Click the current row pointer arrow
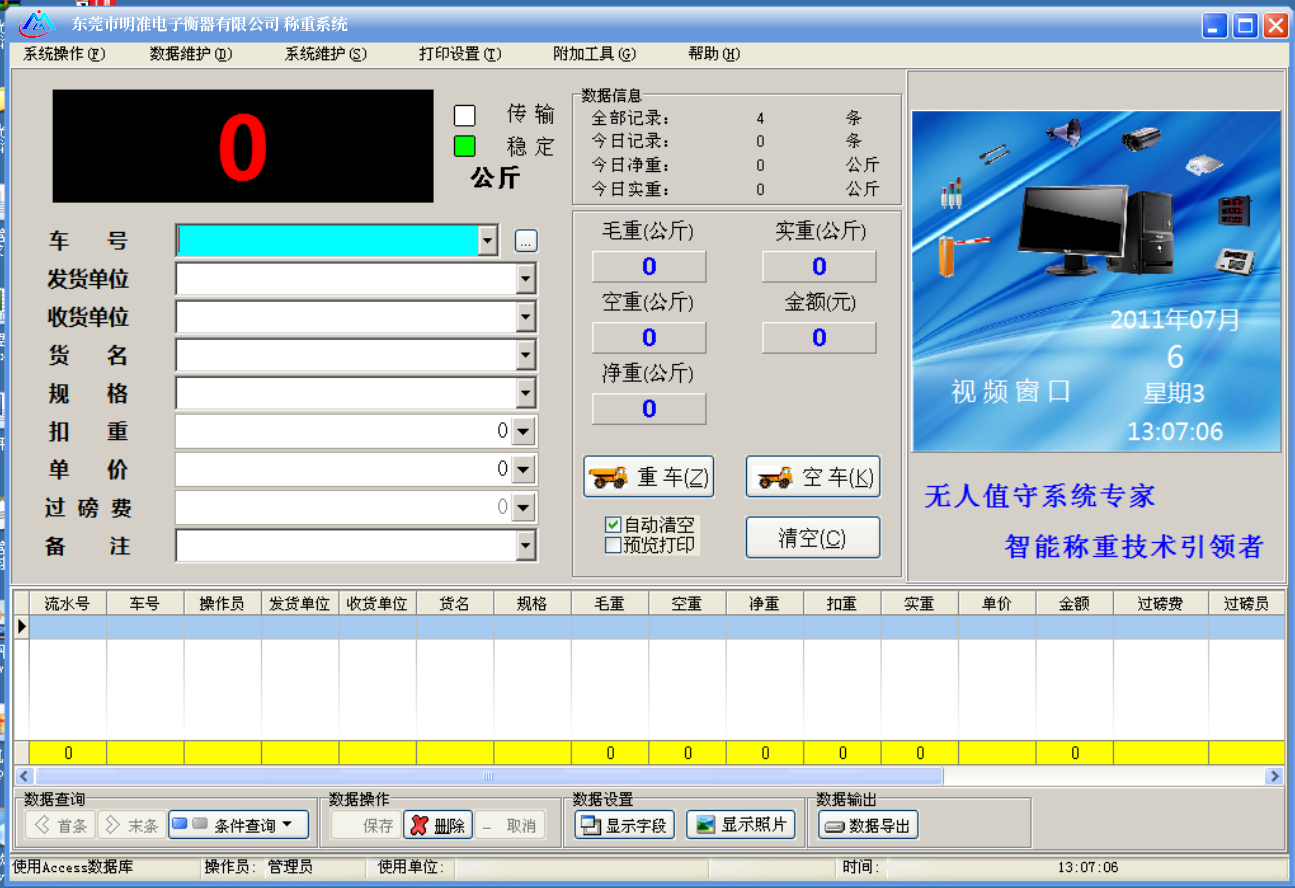The width and height of the screenshot is (1295, 888). (22, 627)
